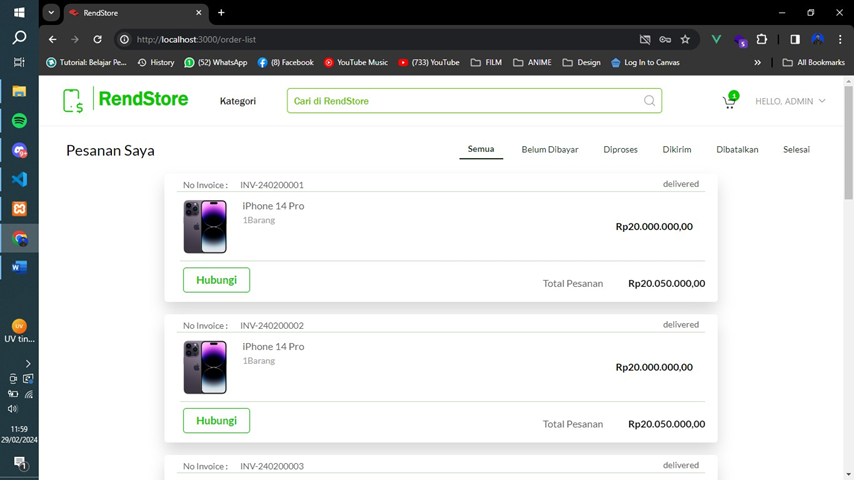Open the tab search dropdown arrow
854x480 pixels.
point(51,13)
